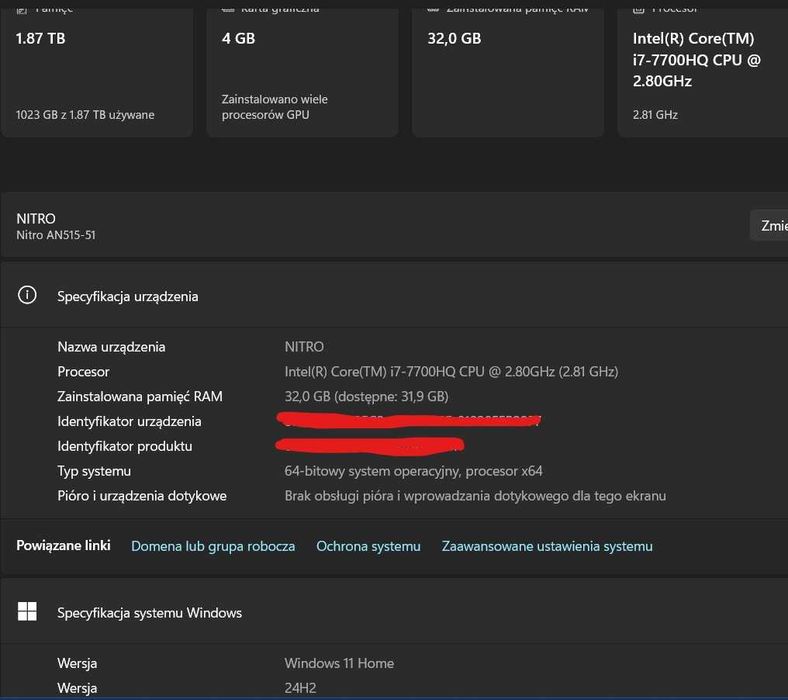
Task: Click the processor value with (2.81 GHz)
Action: click(451, 372)
